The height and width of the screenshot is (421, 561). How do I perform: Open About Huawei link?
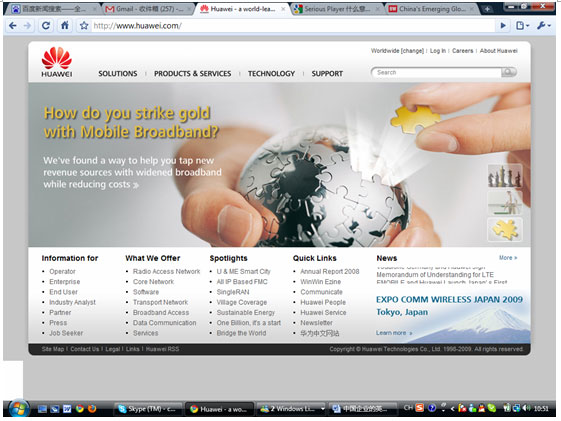(498, 51)
